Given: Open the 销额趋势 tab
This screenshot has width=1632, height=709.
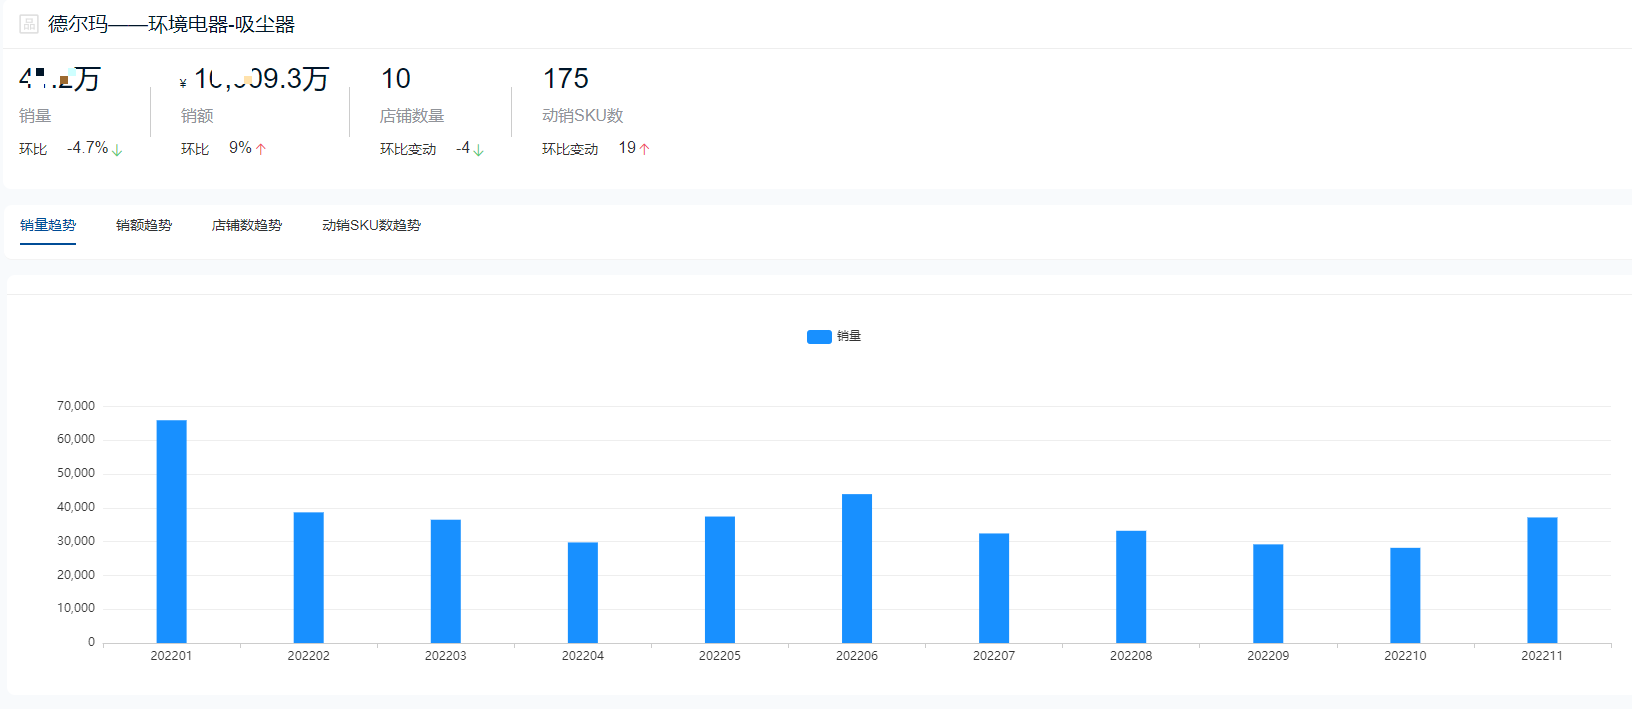Looking at the screenshot, I should [x=144, y=225].
